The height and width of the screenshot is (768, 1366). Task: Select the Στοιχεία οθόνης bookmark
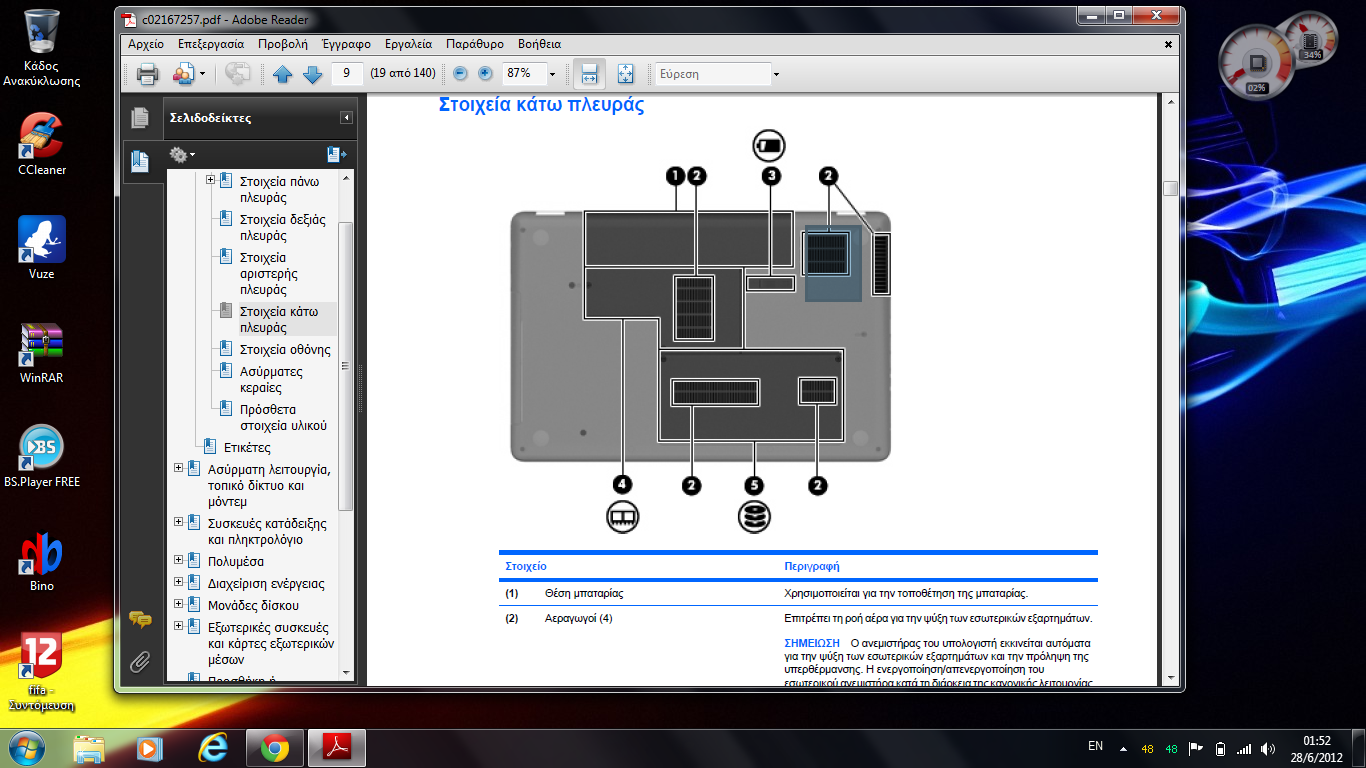click(x=284, y=349)
